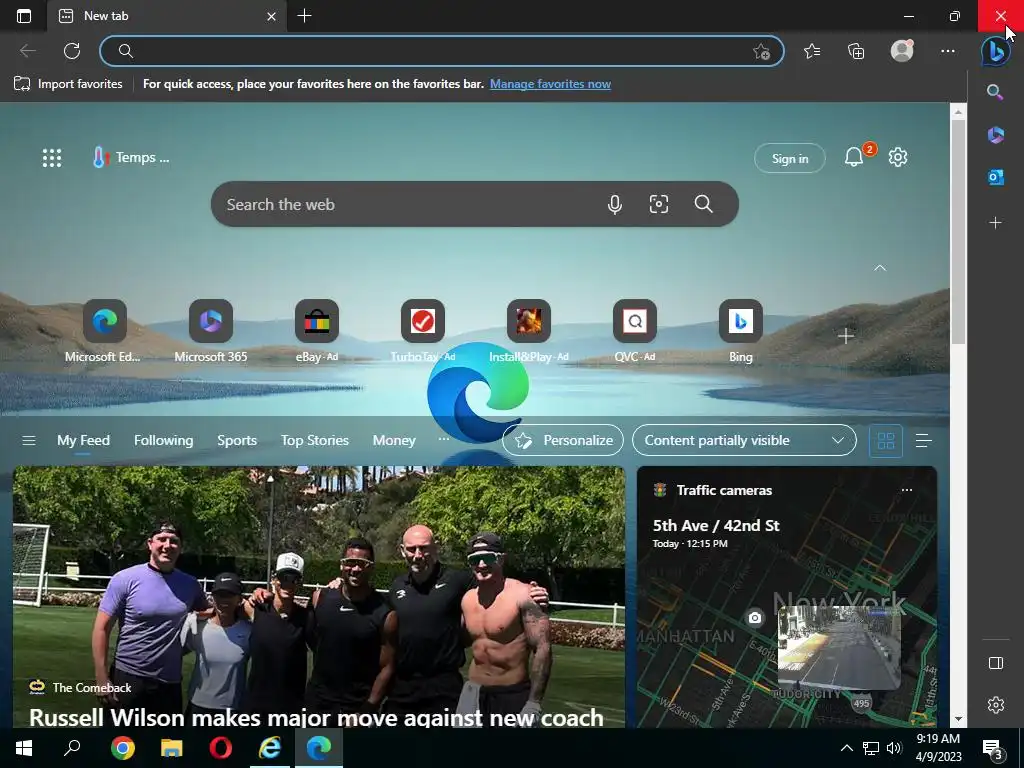Click Sign in button
1024x768 pixels.
(x=790, y=158)
